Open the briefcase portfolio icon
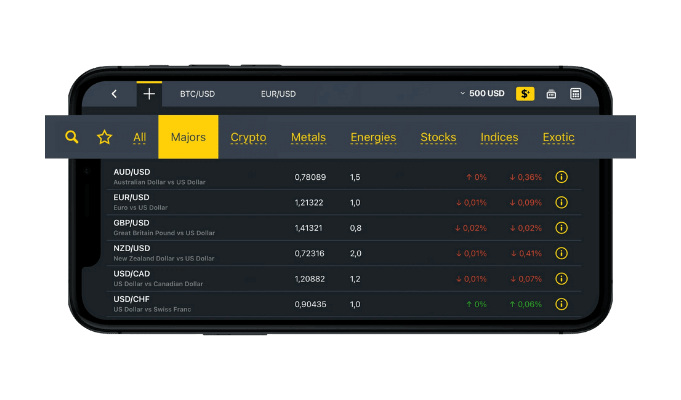 [x=551, y=94]
